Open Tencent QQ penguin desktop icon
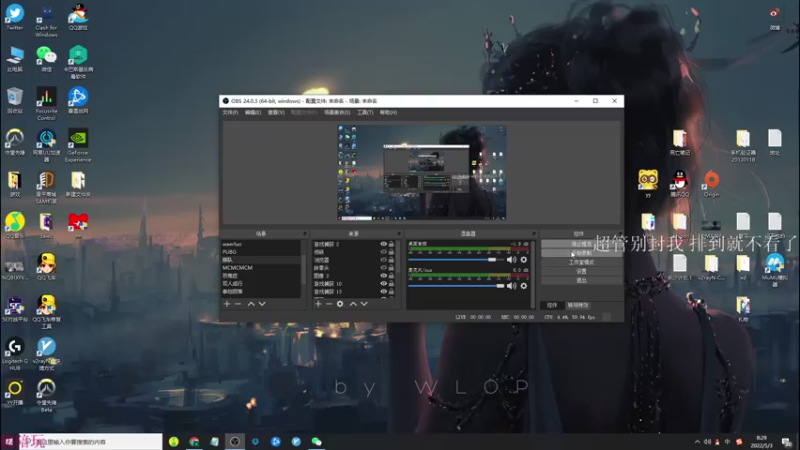Viewport: 800px width, 450px height. (680, 184)
